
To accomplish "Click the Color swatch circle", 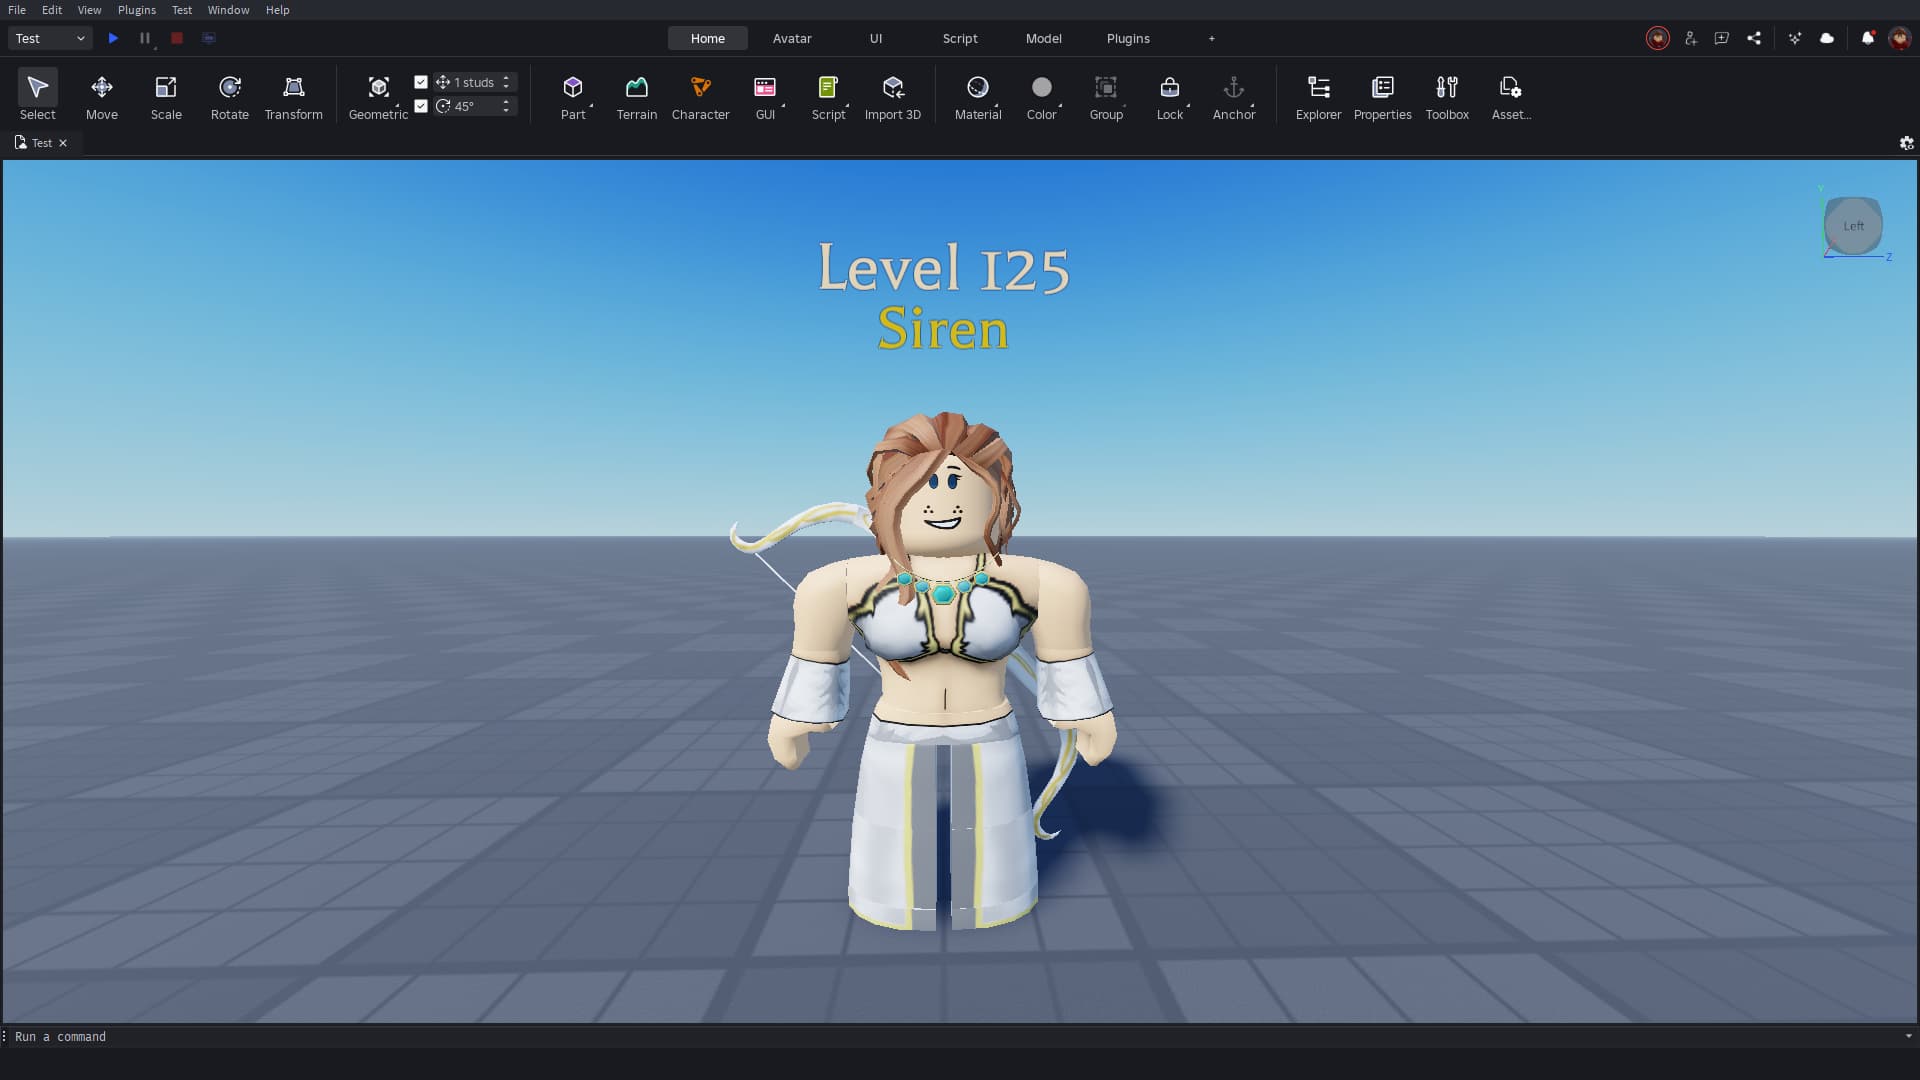I will 1041,87.
